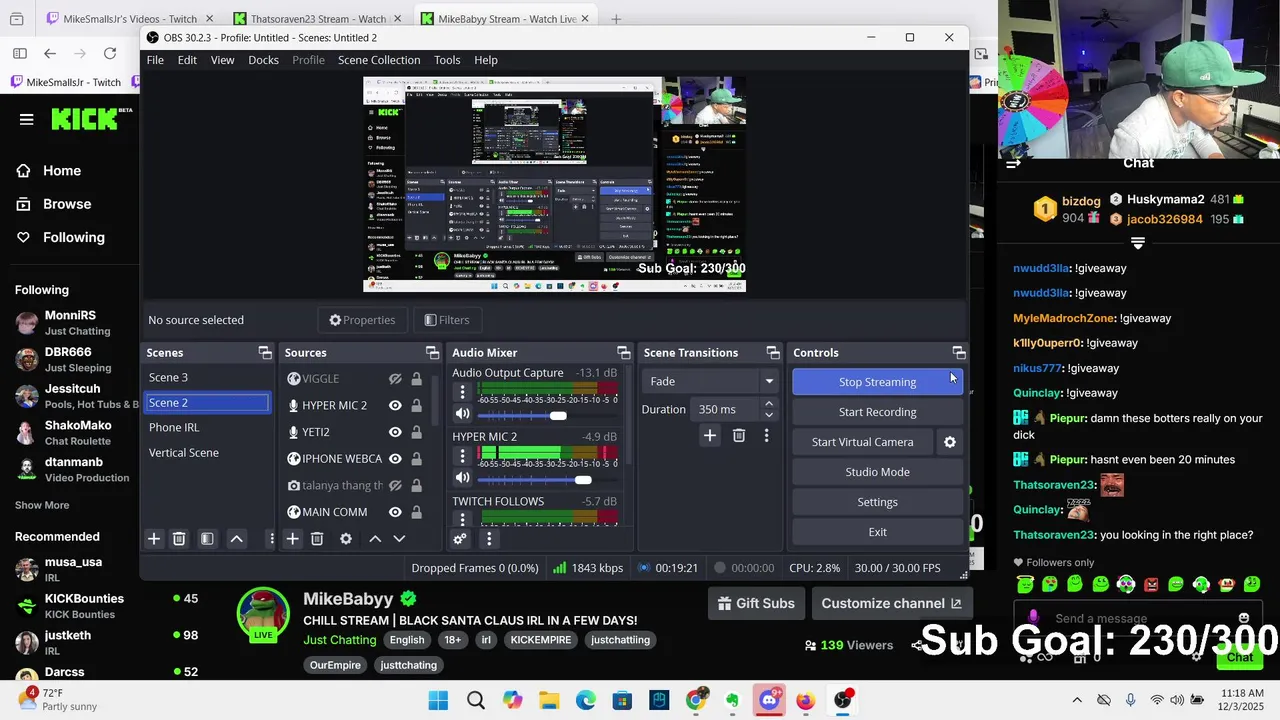Decrease transition duration with down arrow
Viewport: 1280px width, 720px height.
(768, 415)
